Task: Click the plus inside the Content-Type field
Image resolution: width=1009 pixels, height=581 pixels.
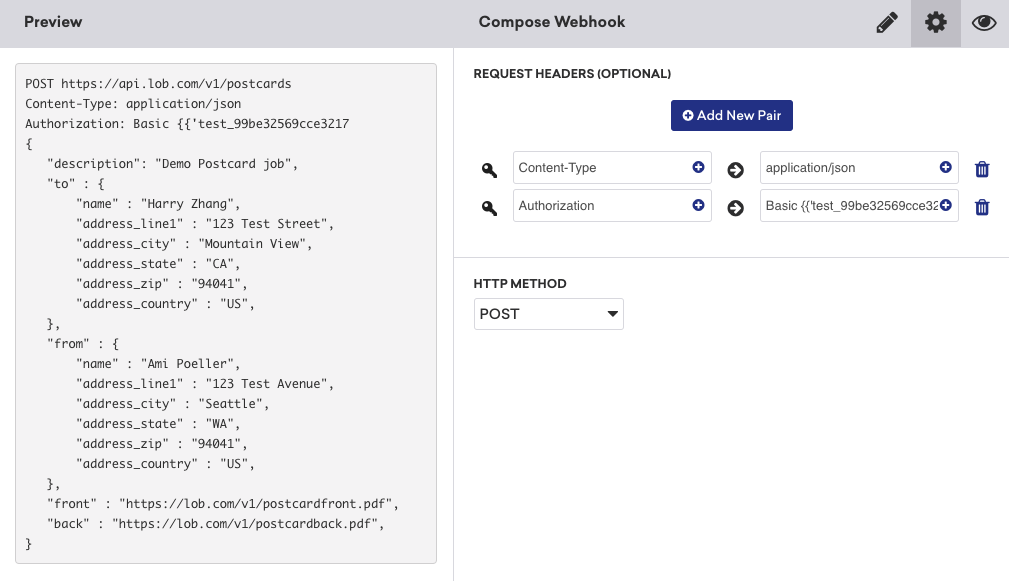Action: [698, 167]
